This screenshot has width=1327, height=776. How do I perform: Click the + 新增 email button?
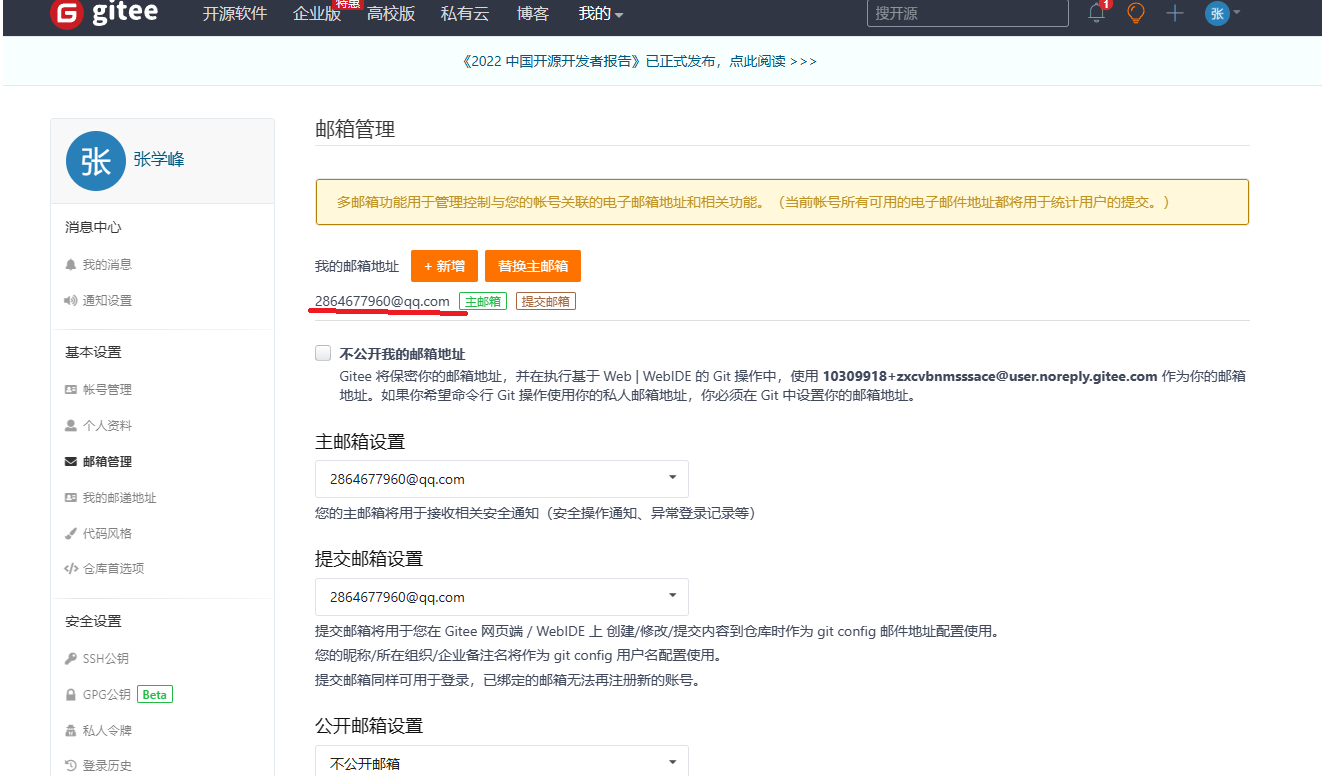444,266
